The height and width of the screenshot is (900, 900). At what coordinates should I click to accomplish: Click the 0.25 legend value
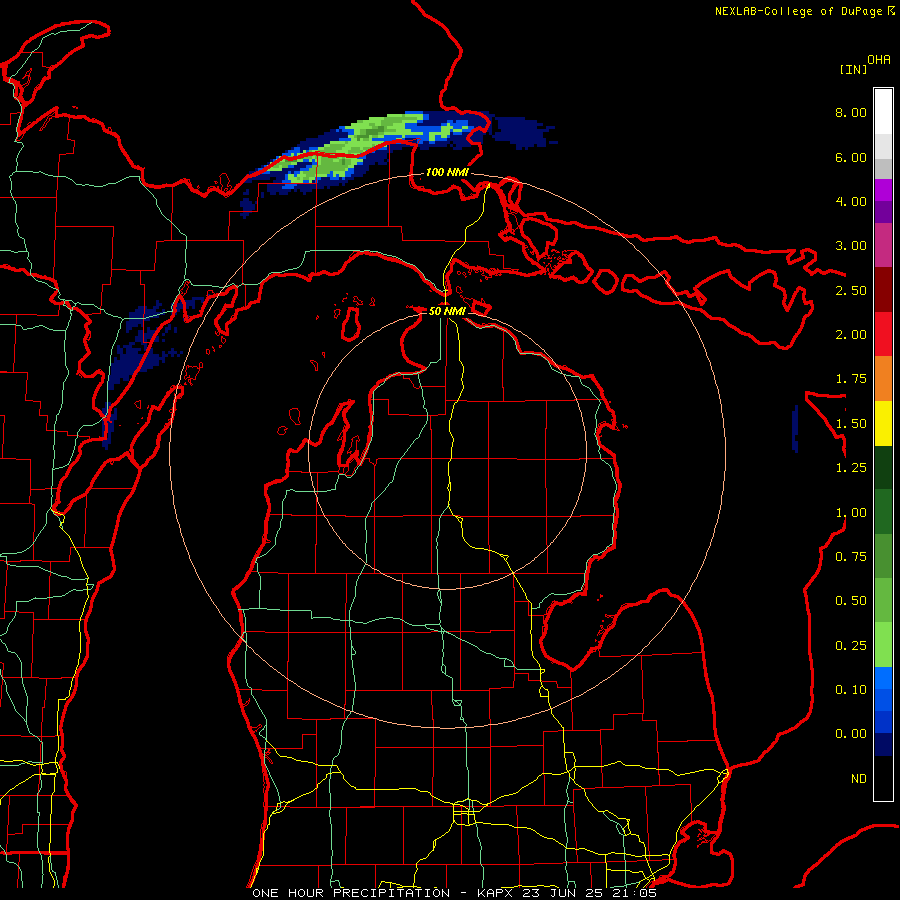[851, 646]
